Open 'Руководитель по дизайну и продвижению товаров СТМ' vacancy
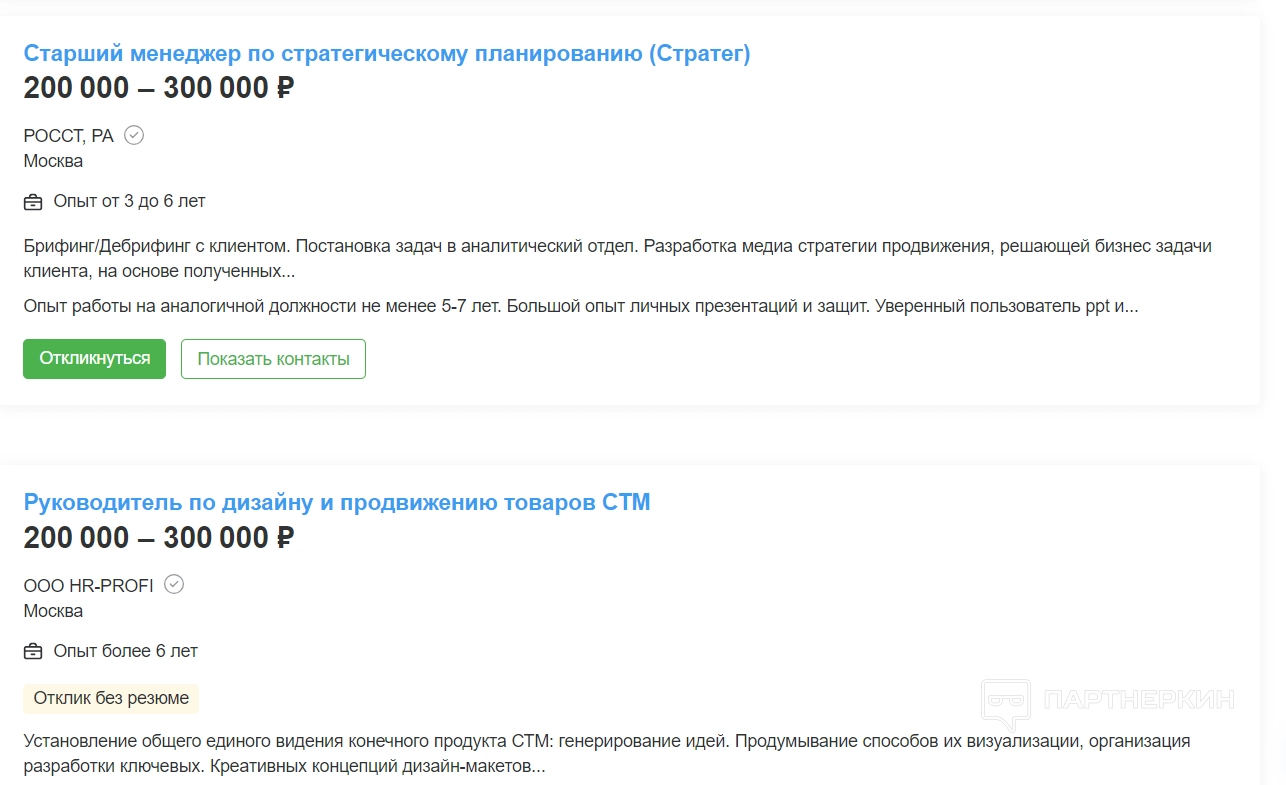 [337, 502]
